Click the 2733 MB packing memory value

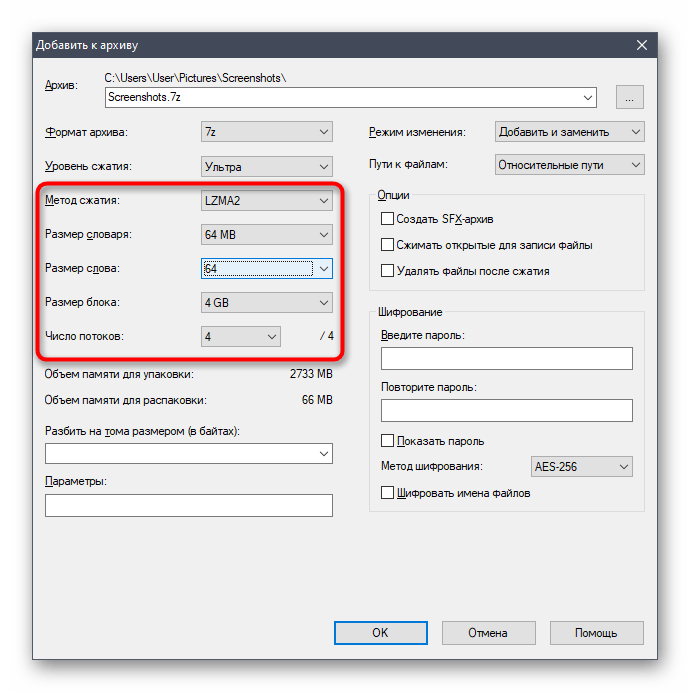311,374
